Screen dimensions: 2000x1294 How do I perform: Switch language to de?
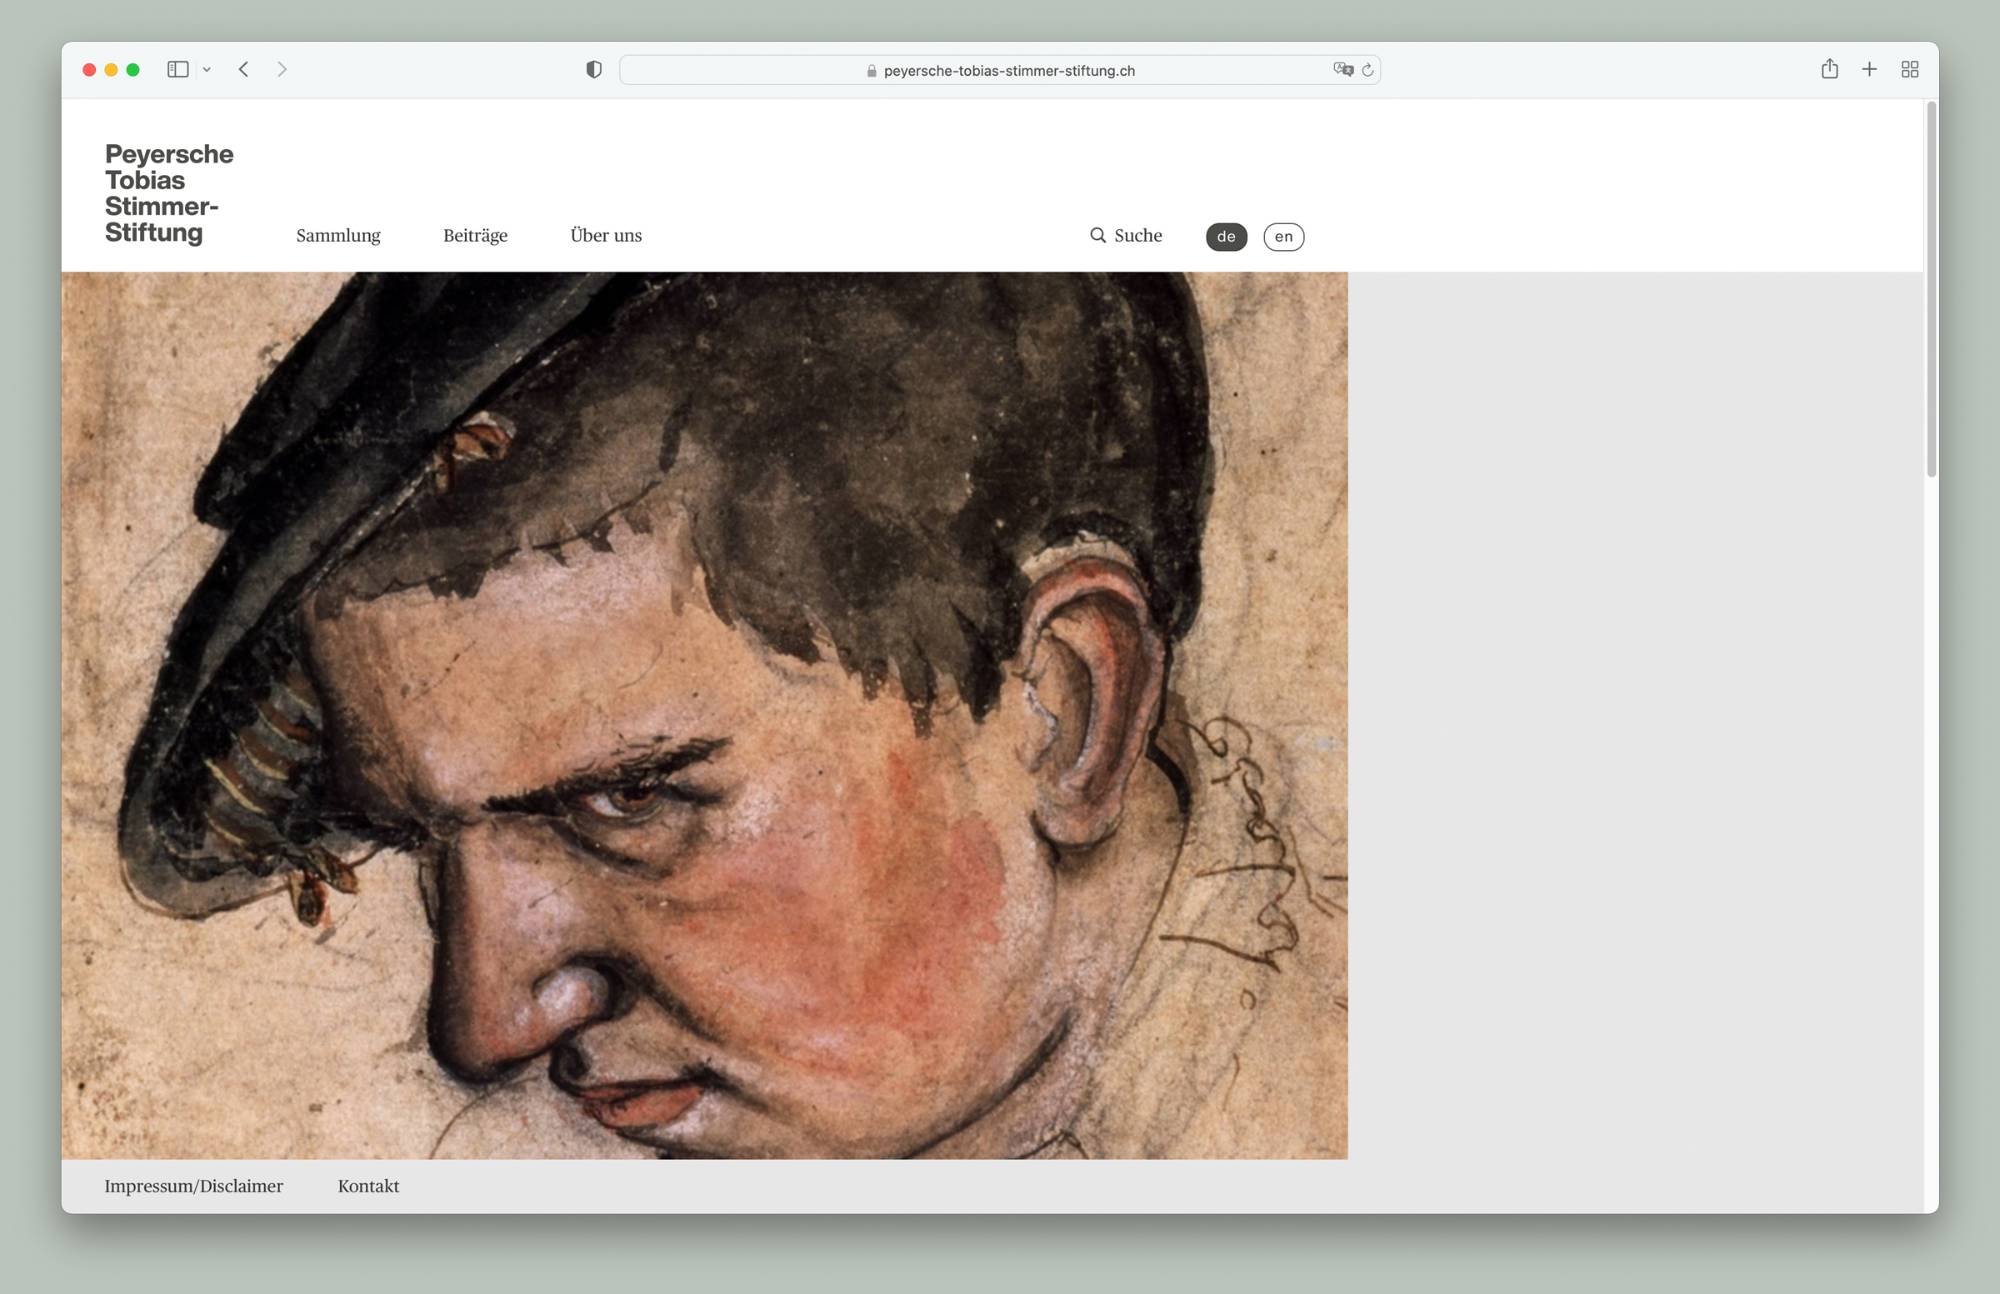pyautogui.click(x=1226, y=236)
